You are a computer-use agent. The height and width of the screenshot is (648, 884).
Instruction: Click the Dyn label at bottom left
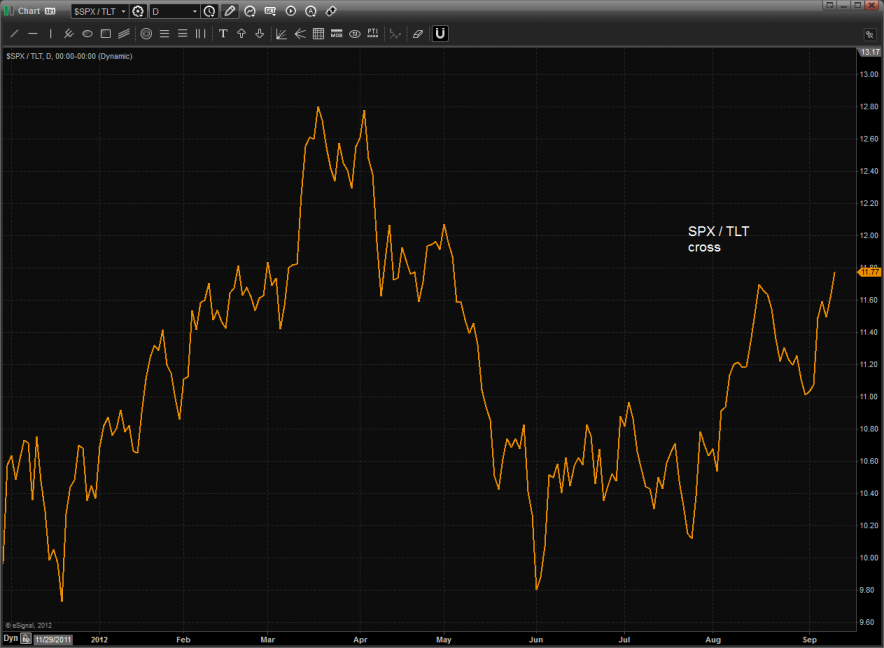pos(11,638)
